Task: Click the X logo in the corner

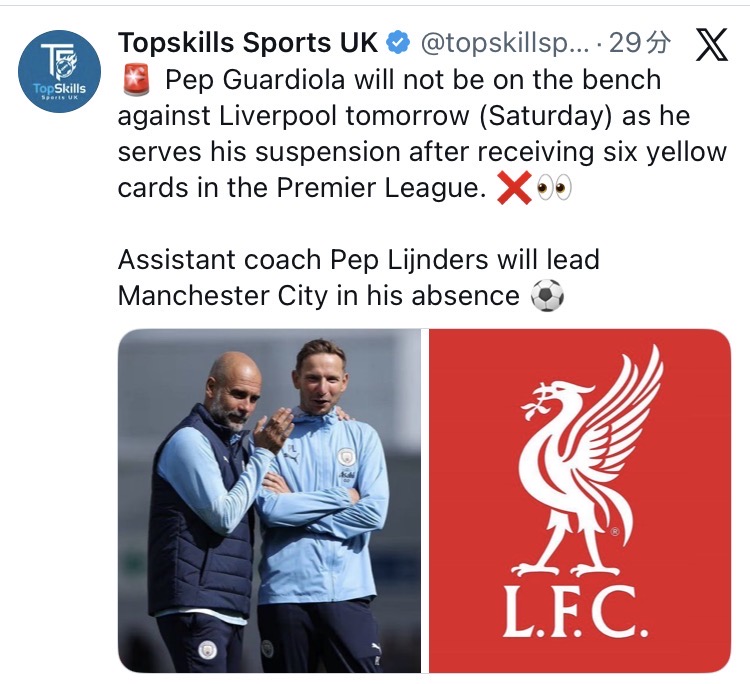Action: [711, 45]
